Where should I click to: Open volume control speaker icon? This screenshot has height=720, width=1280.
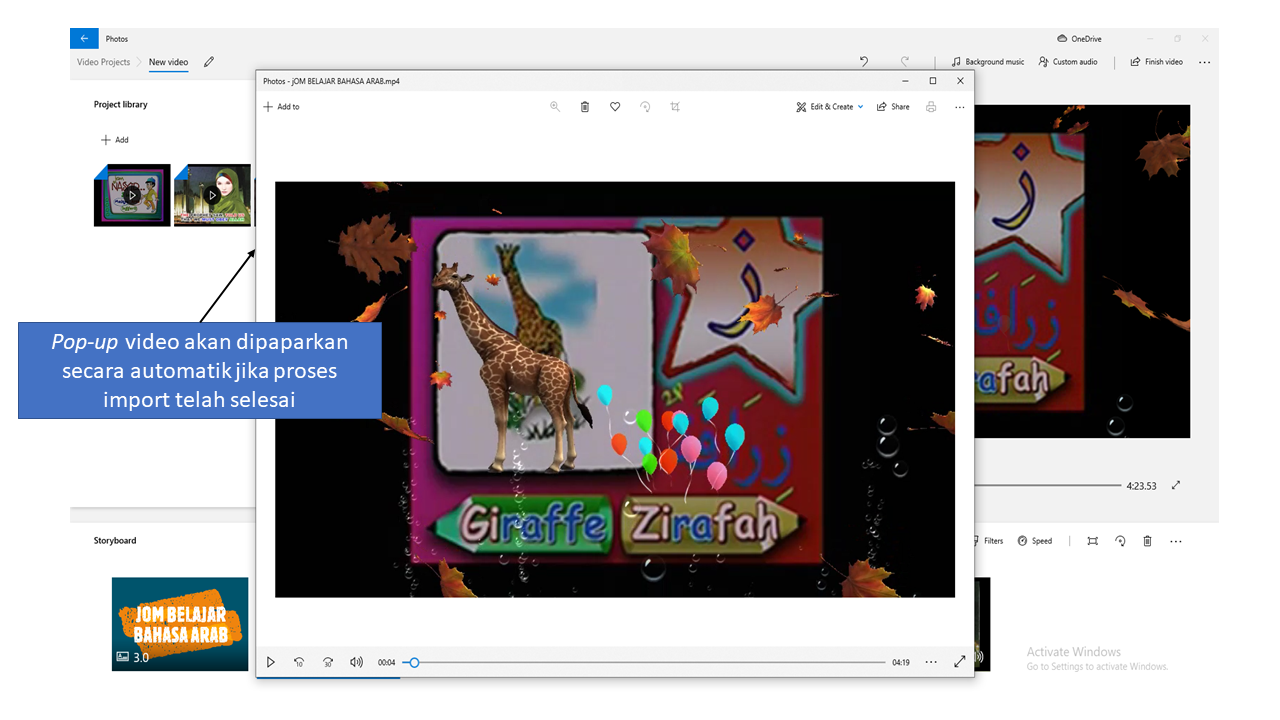[x=356, y=662]
